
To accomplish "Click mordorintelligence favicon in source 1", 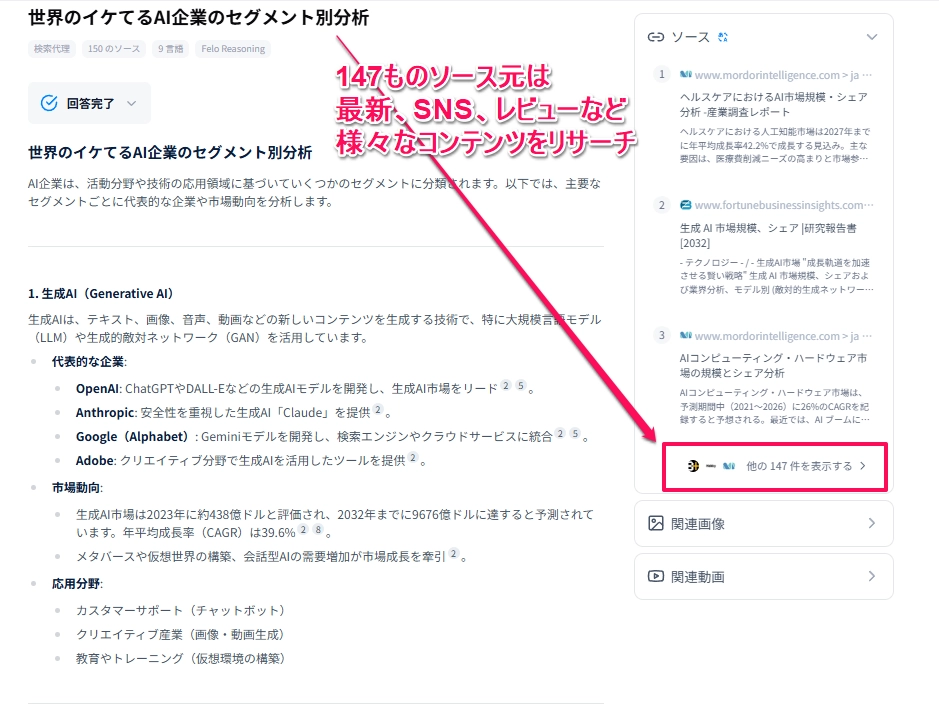I will tap(686, 75).
